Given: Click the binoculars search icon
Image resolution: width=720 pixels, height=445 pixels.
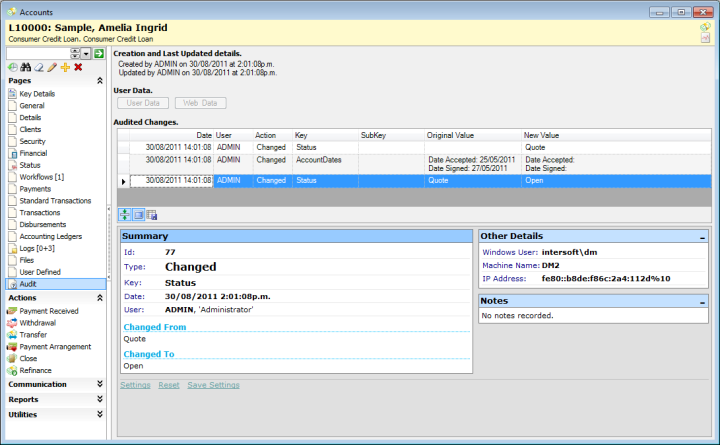Looking at the screenshot, I should pos(26,66).
